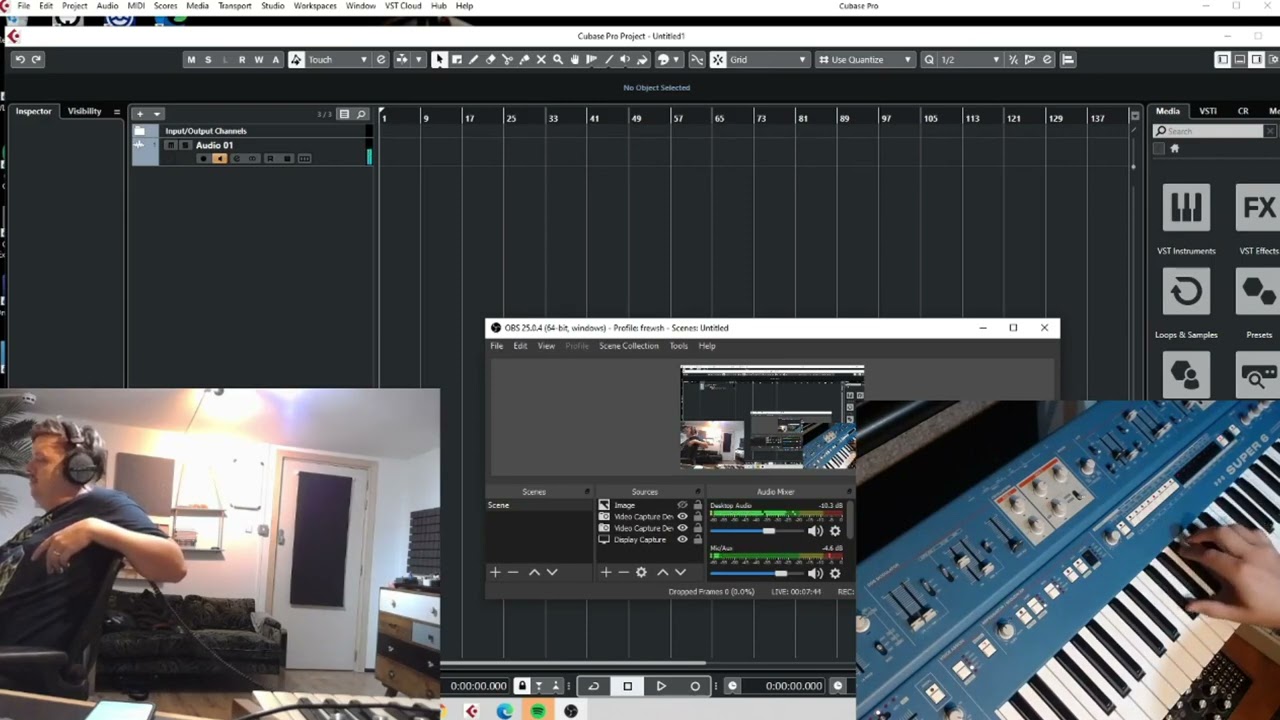This screenshot has height=720, width=1280.
Task: Click the Home icon in Media rack
Action: [1175, 149]
